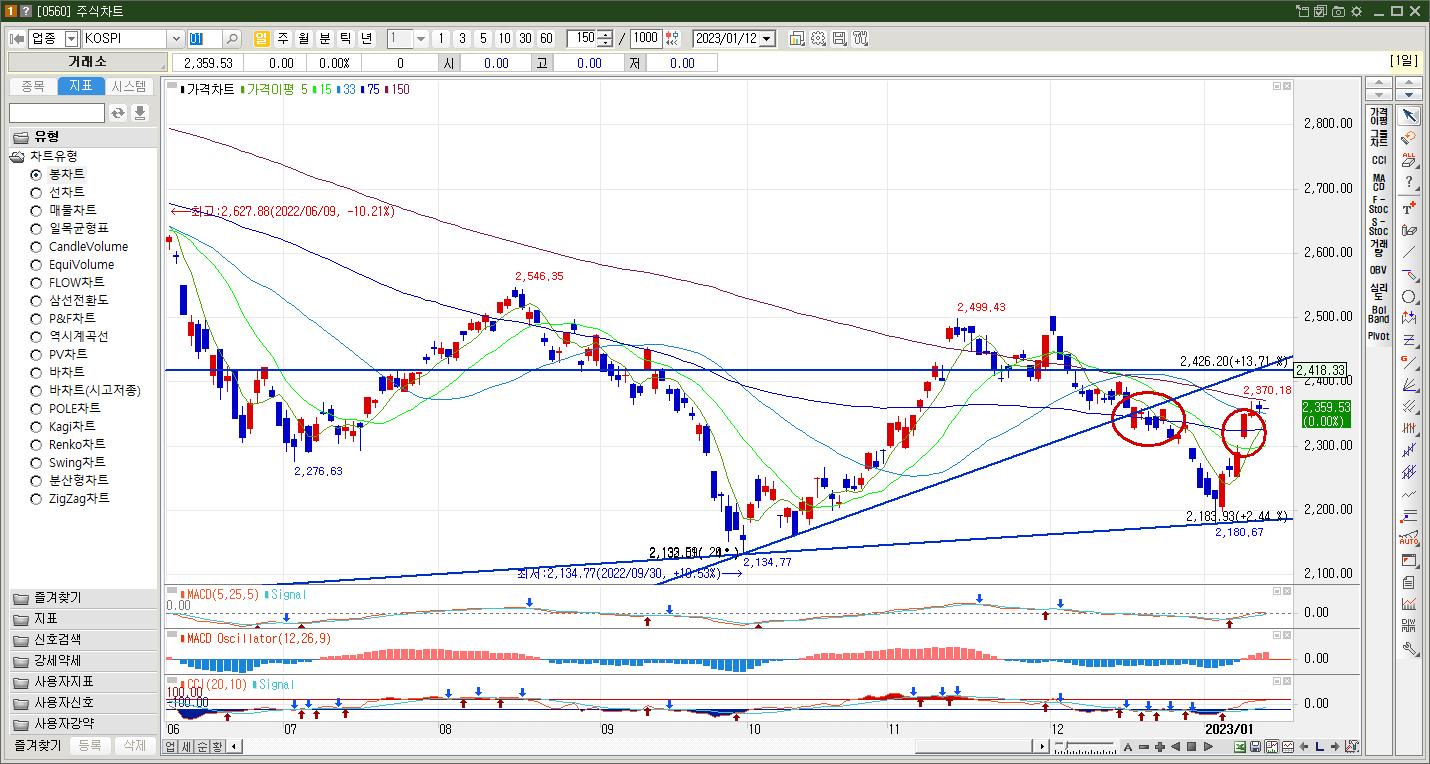This screenshot has height=764, width=1430.
Task: Click refresh icon beside indicator search box
Action: click(x=118, y=113)
